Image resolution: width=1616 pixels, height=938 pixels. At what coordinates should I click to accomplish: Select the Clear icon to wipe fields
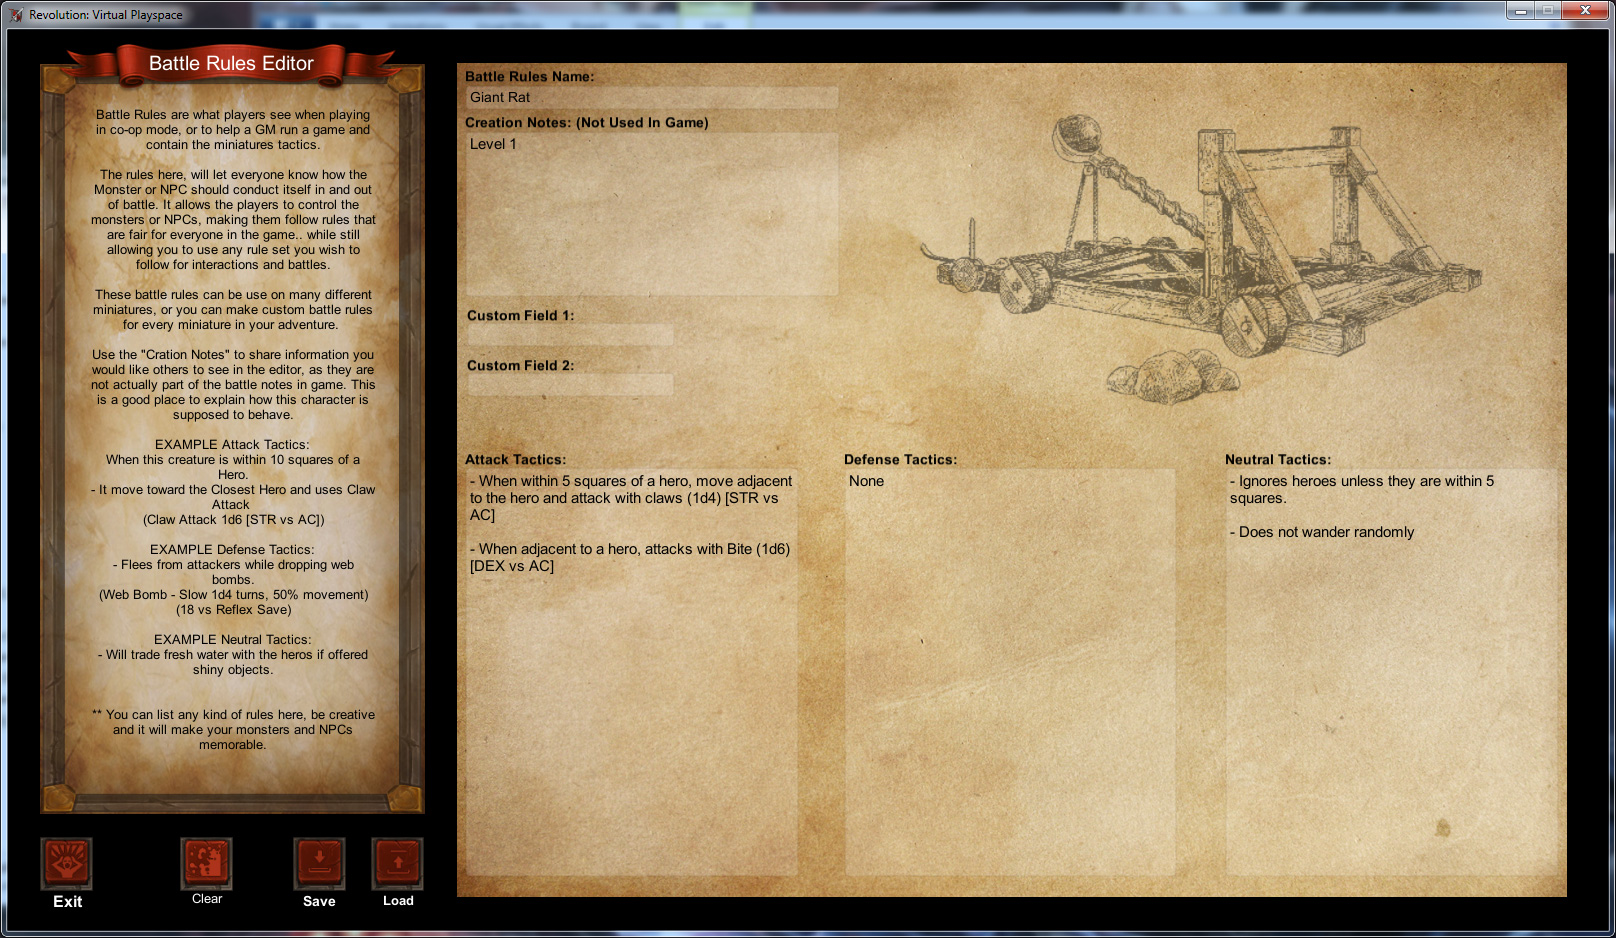pos(206,862)
